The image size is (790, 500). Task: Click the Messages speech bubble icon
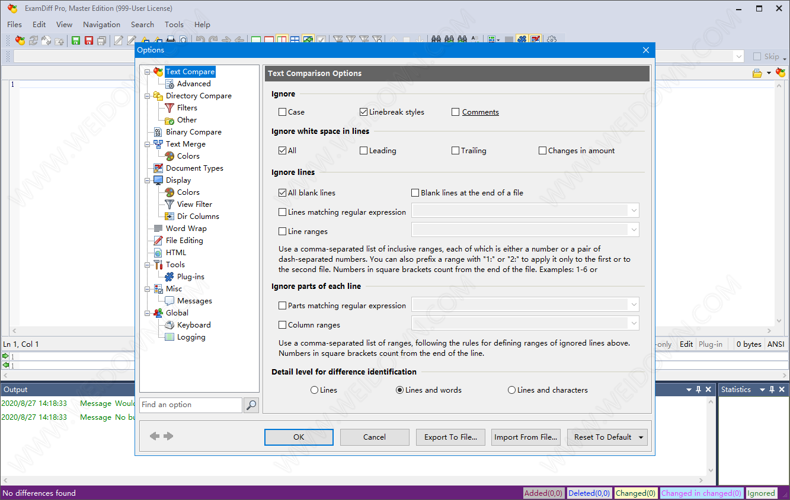(169, 301)
